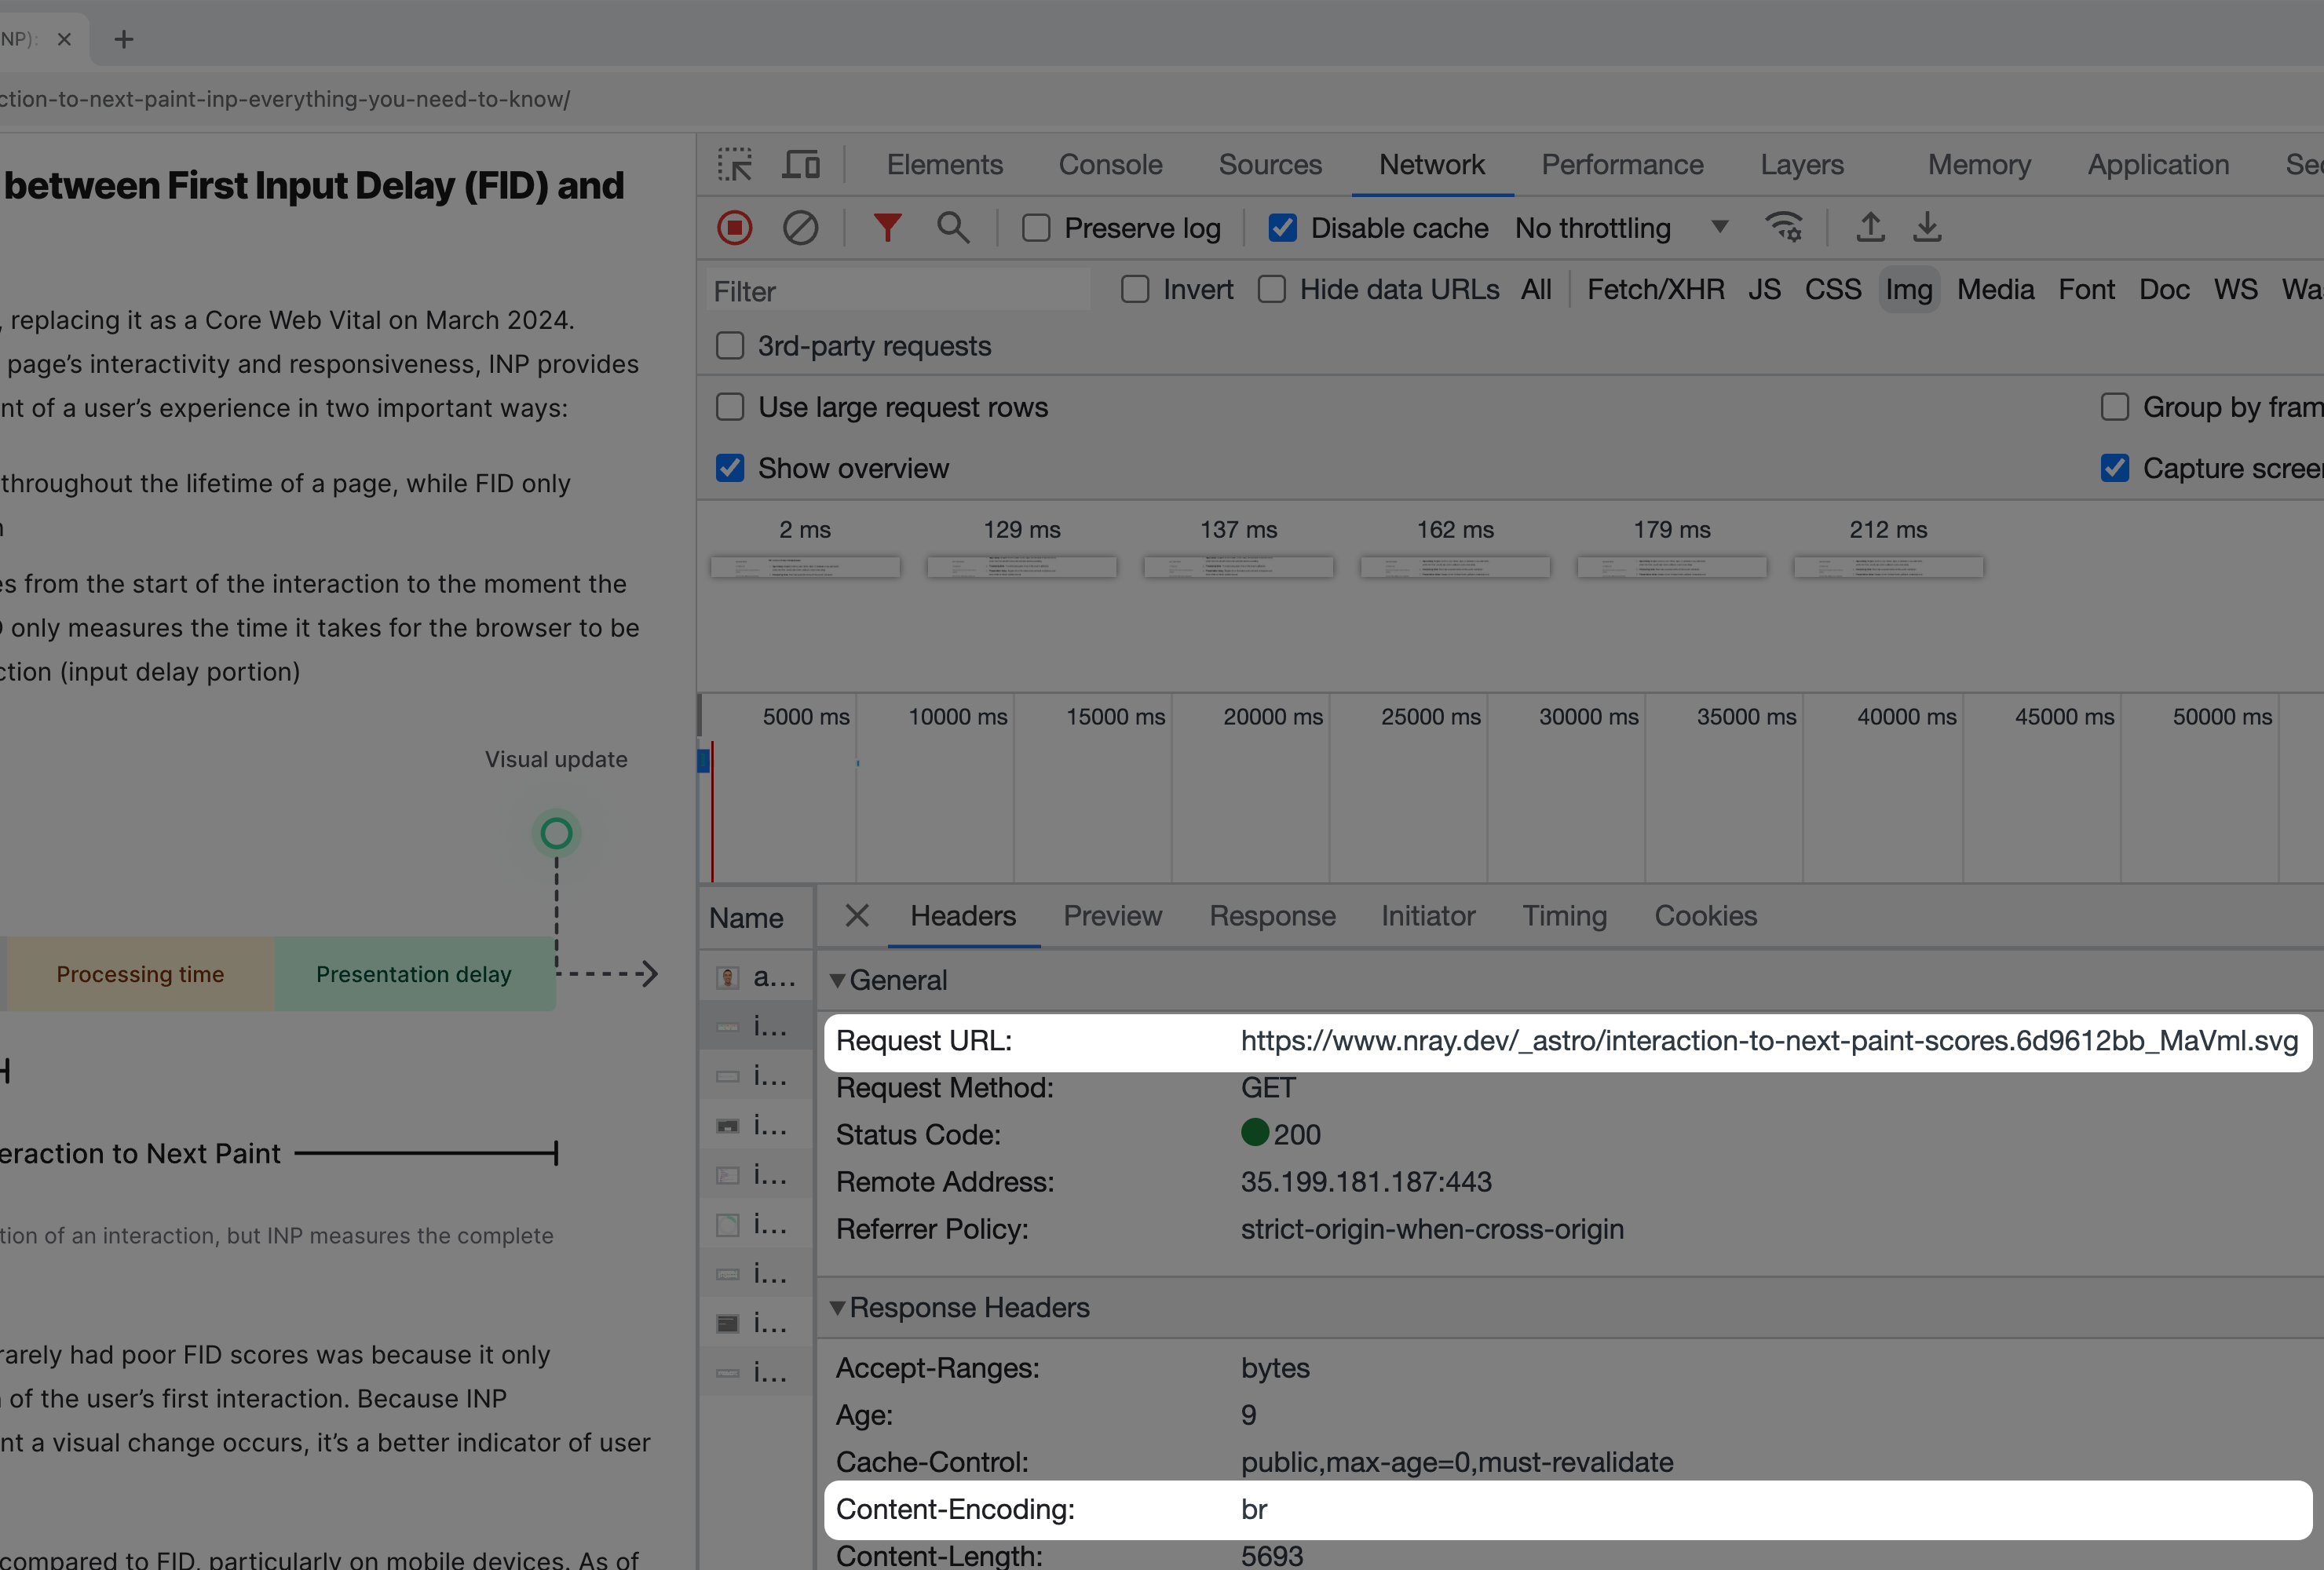Toggle the device toolbar icon
The width and height of the screenshot is (2324, 1570).
pyautogui.click(x=800, y=165)
